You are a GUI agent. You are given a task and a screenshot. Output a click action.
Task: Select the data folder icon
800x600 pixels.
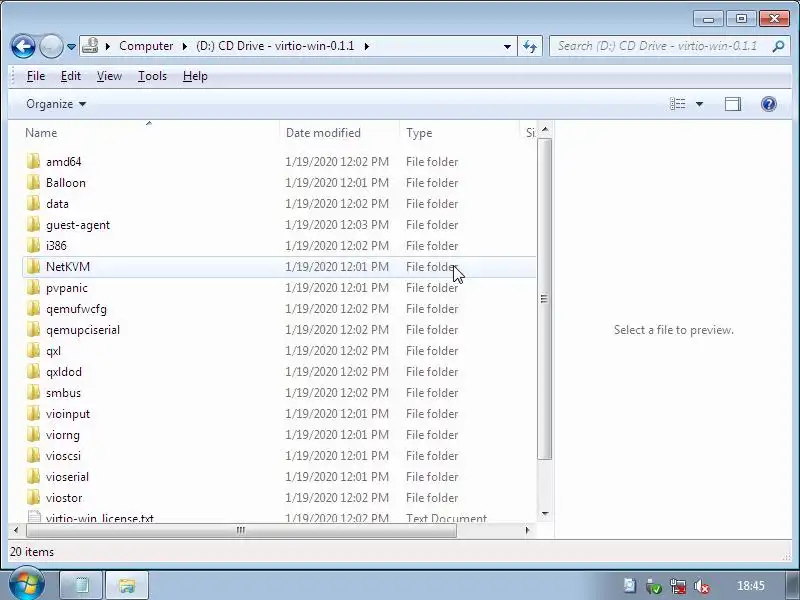tap(33, 204)
